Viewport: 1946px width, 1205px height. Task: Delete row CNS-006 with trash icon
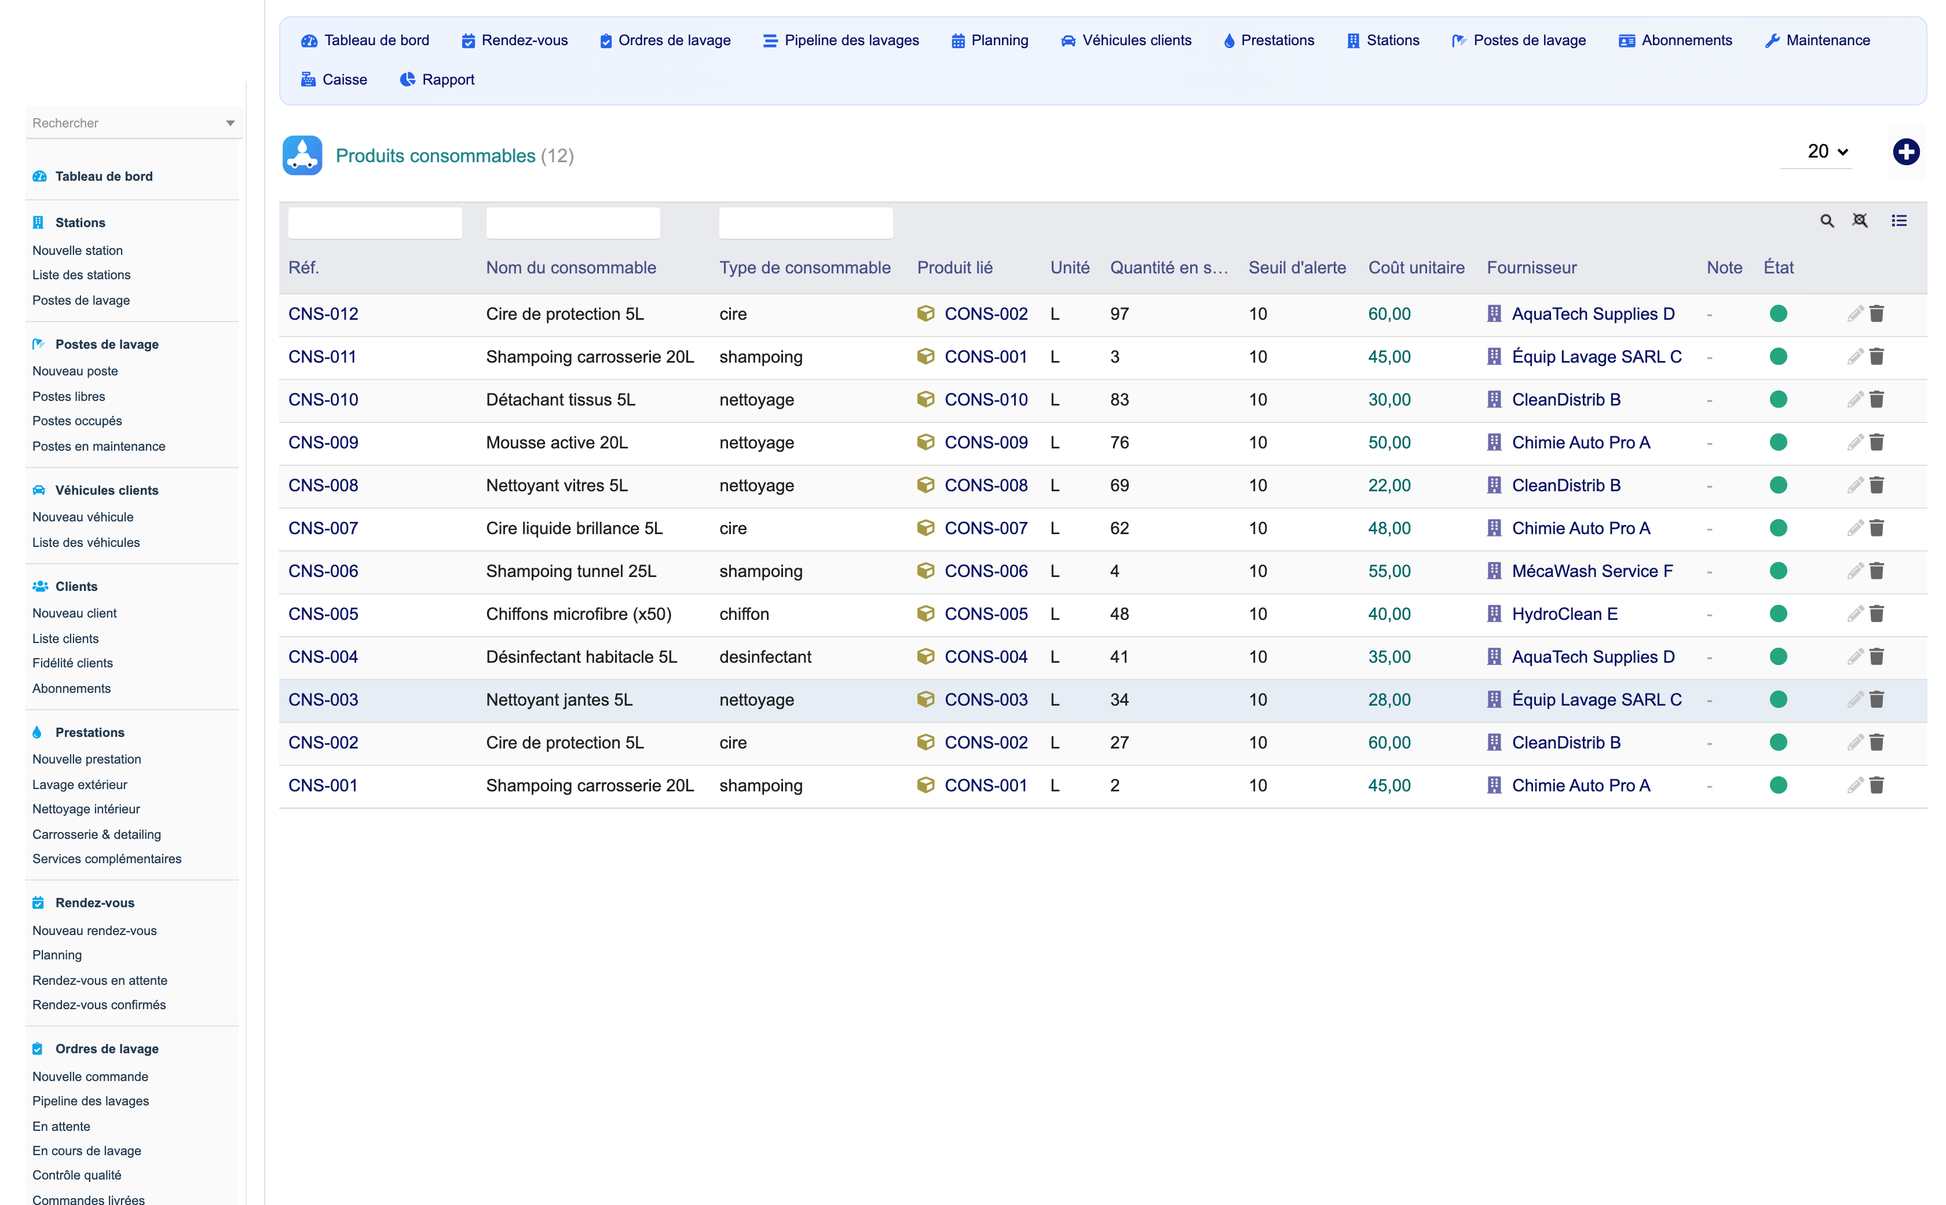point(1877,571)
